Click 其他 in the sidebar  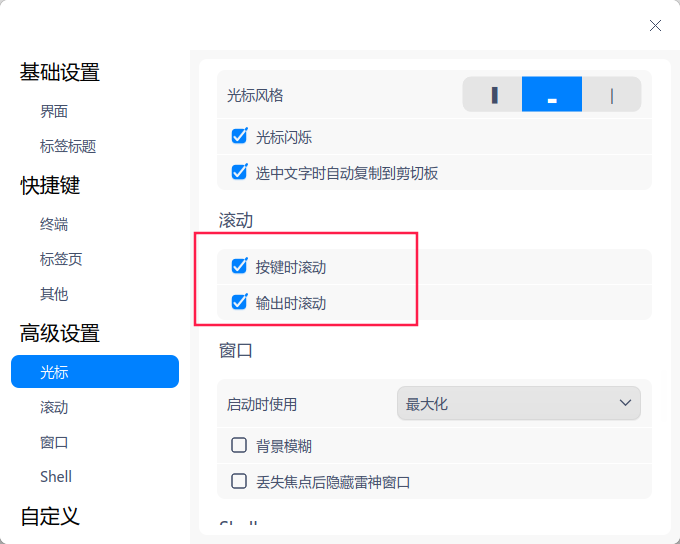pos(54,294)
